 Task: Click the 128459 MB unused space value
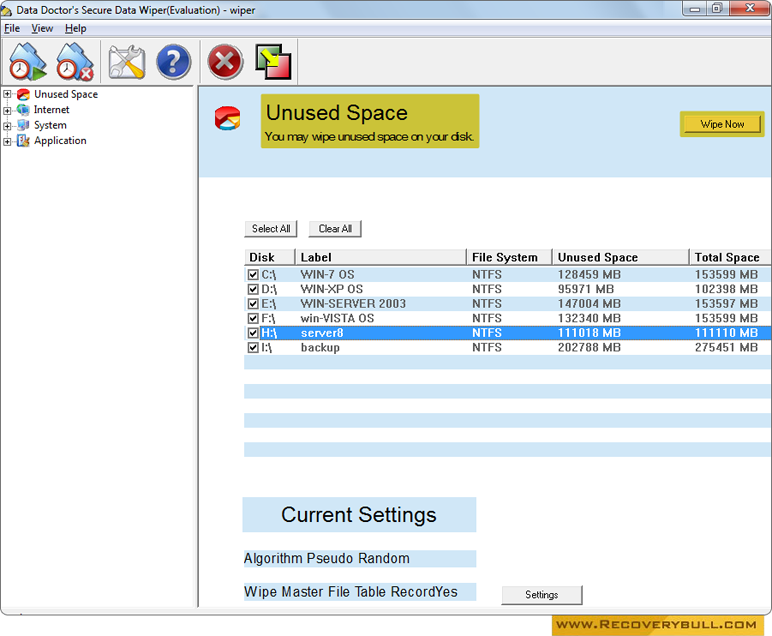[x=589, y=275]
